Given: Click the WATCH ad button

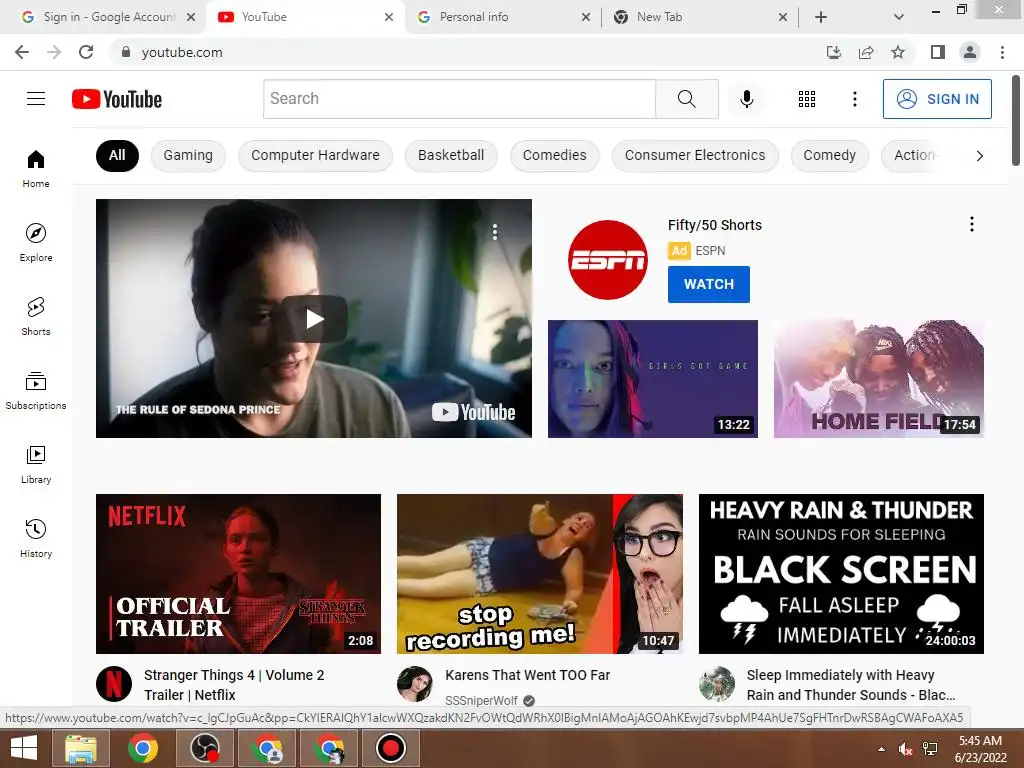Looking at the screenshot, I should [709, 284].
